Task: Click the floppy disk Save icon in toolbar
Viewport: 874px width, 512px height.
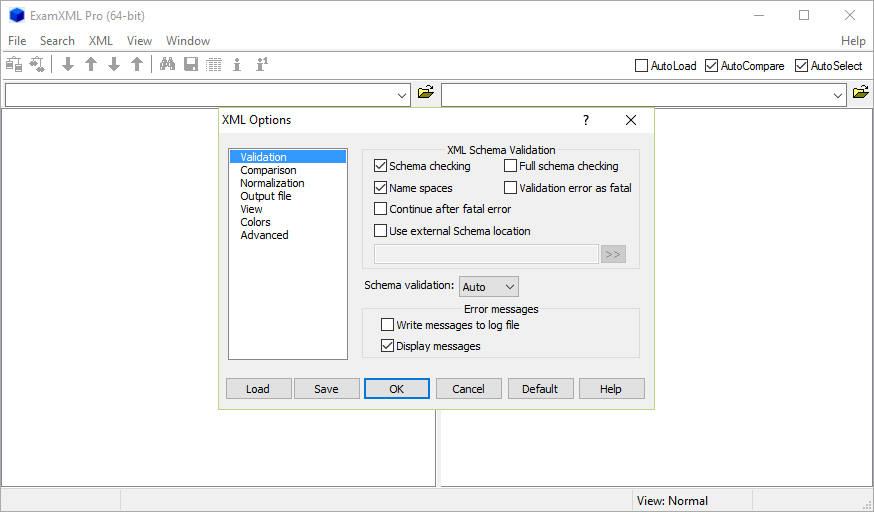Action: (x=191, y=65)
